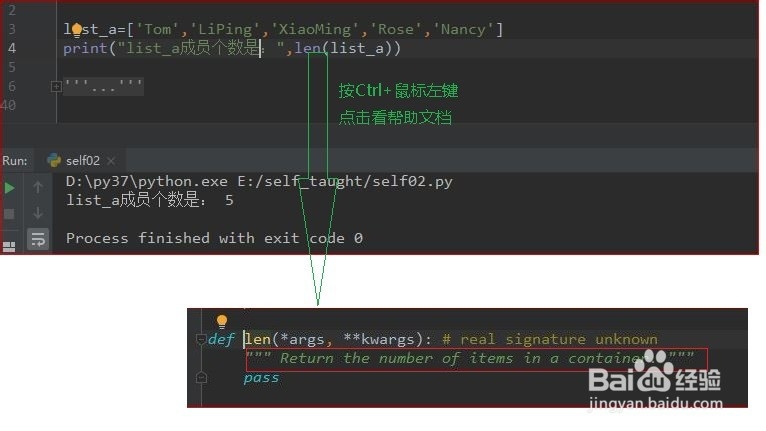The width and height of the screenshot is (766, 431).
Task: Click the Run: panel label
Action: [x=15, y=161]
